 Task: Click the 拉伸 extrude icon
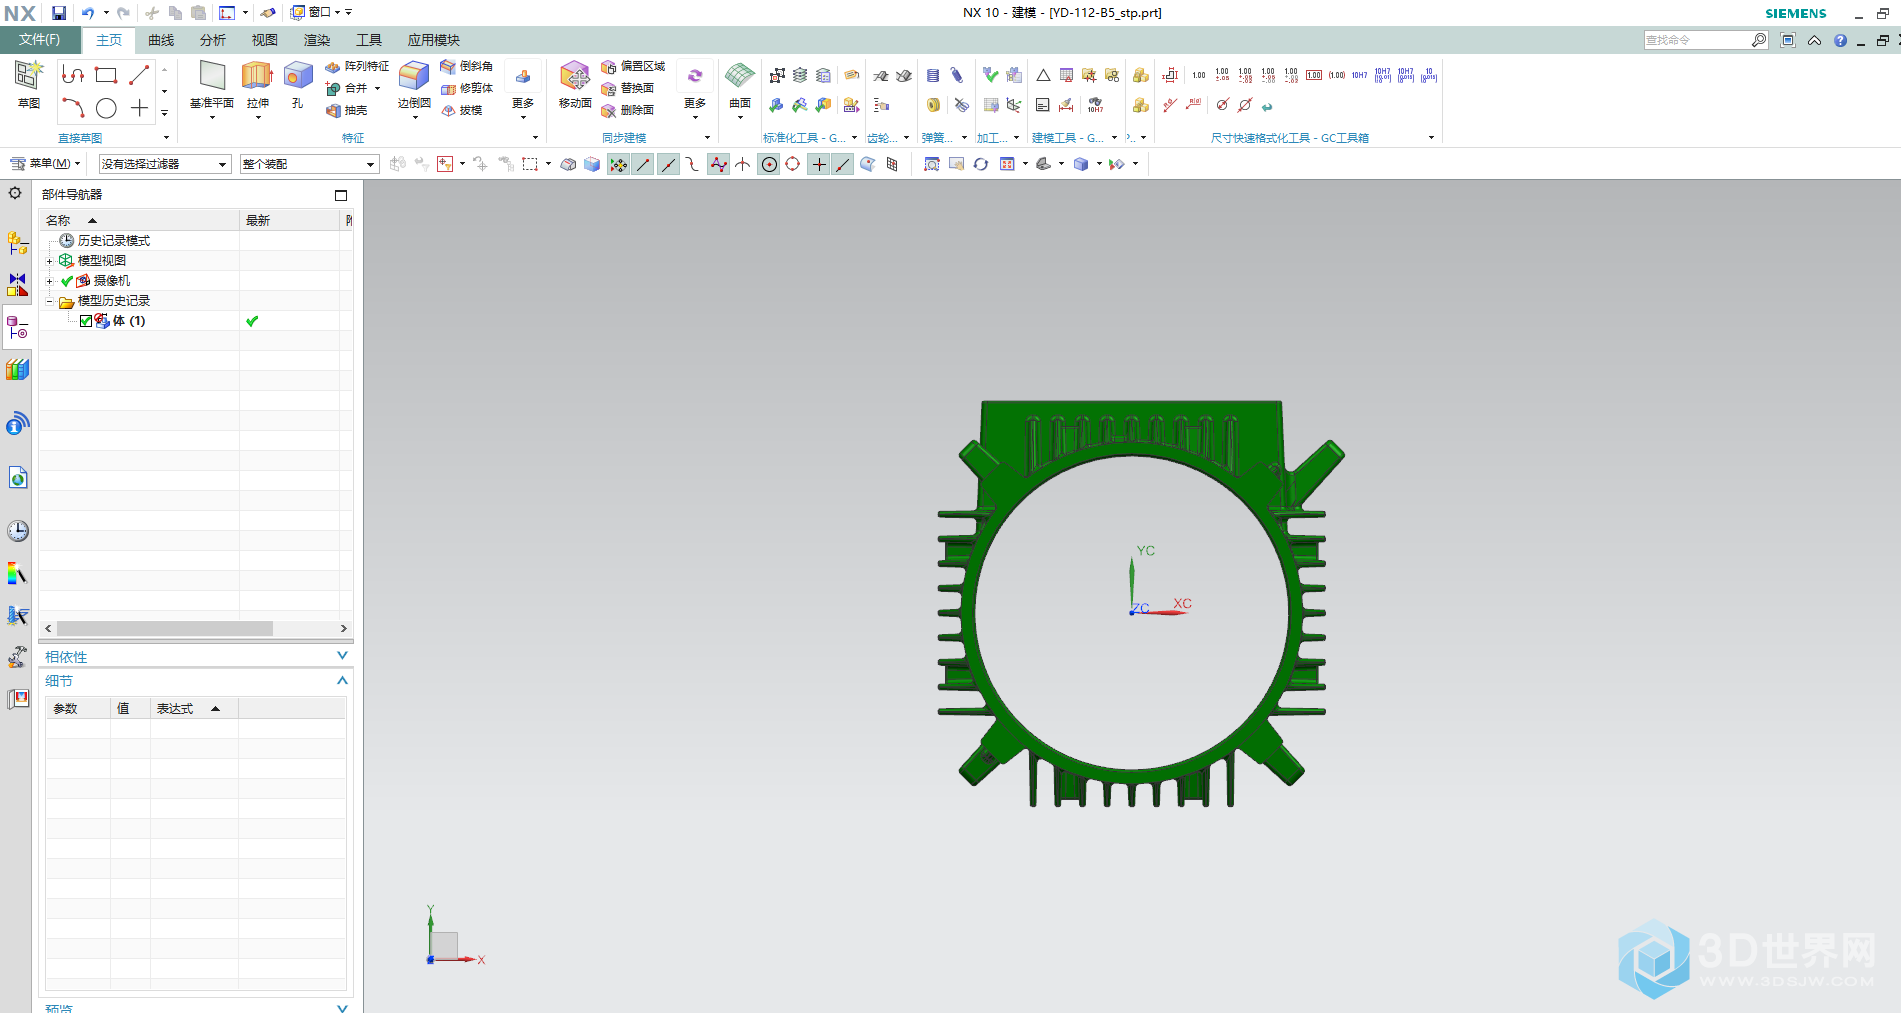(257, 76)
